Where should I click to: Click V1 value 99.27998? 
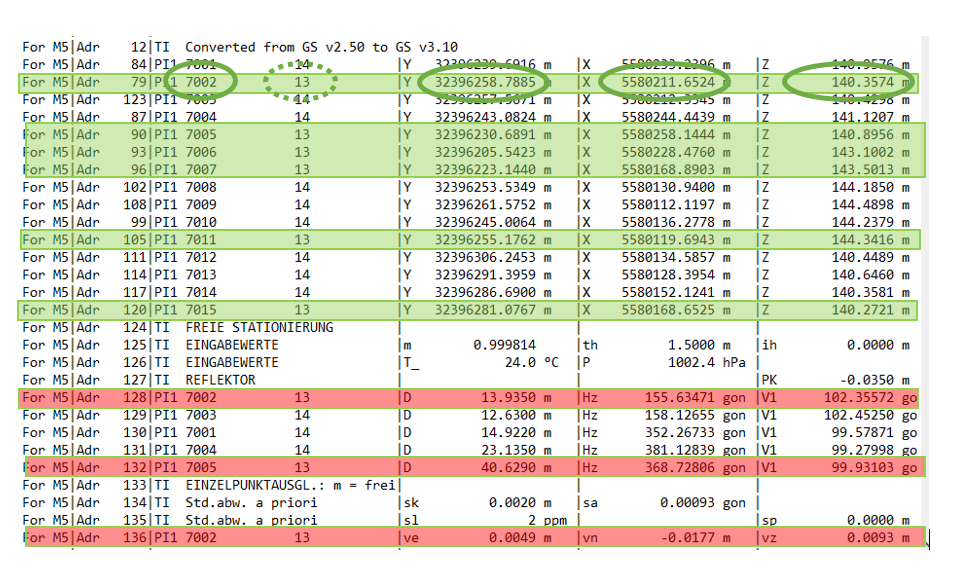[x=862, y=450]
